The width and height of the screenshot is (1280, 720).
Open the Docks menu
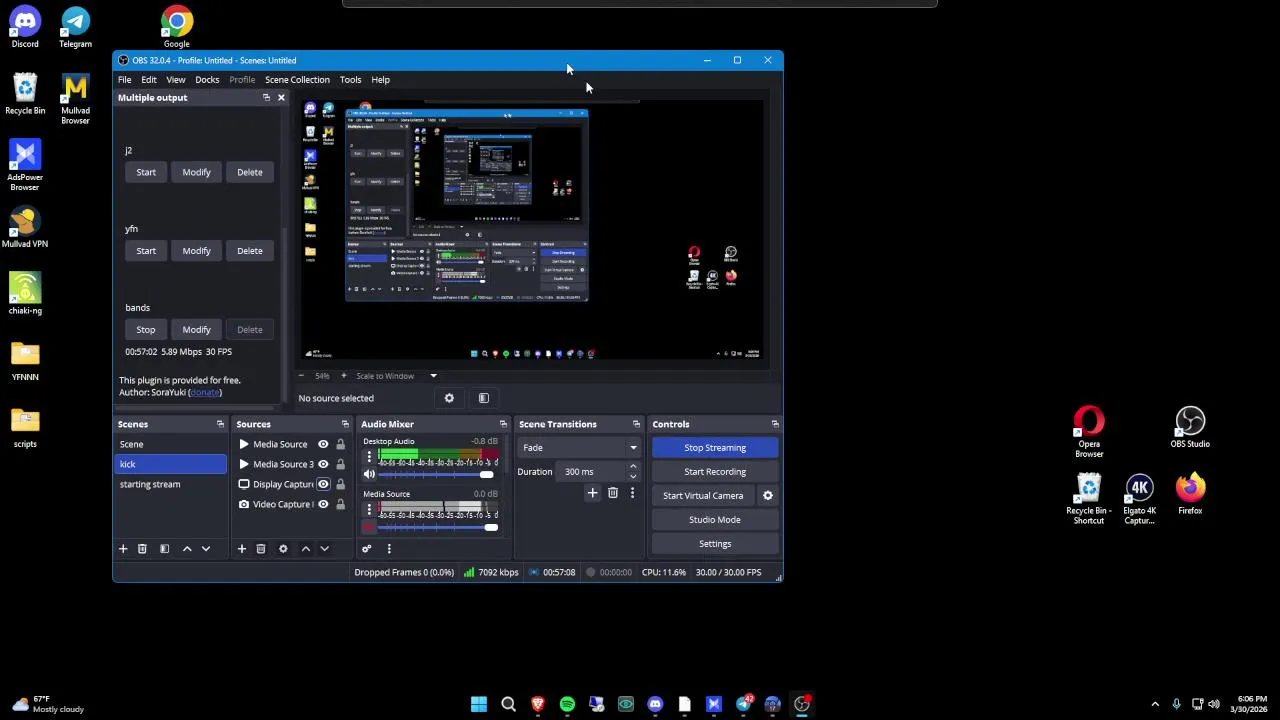[207, 80]
